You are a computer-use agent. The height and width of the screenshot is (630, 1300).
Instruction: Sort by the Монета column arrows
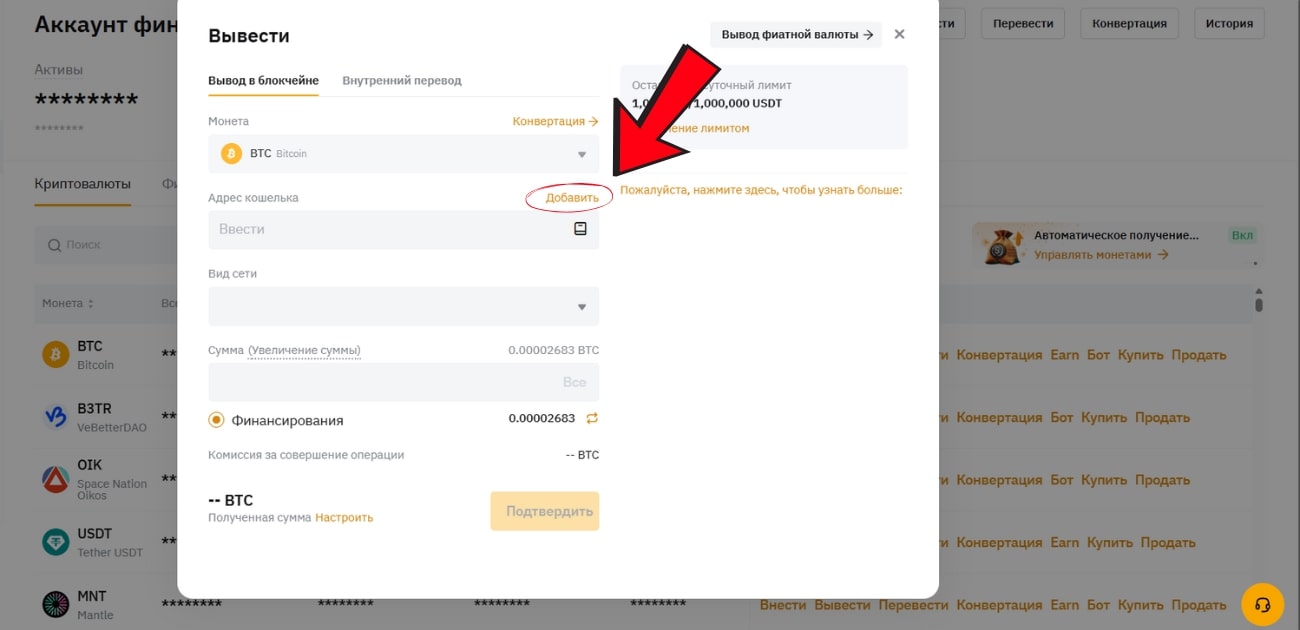click(x=91, y=303)
